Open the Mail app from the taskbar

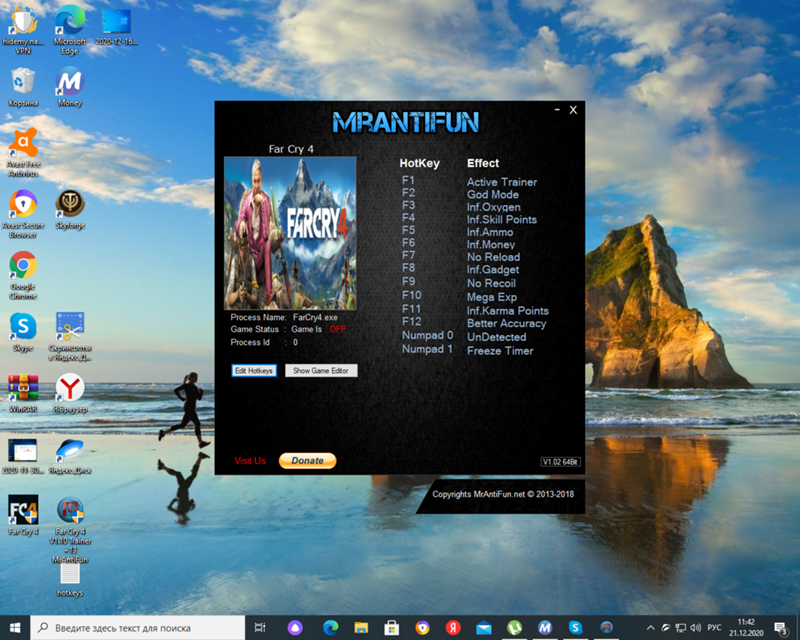(x=484, y=628)
